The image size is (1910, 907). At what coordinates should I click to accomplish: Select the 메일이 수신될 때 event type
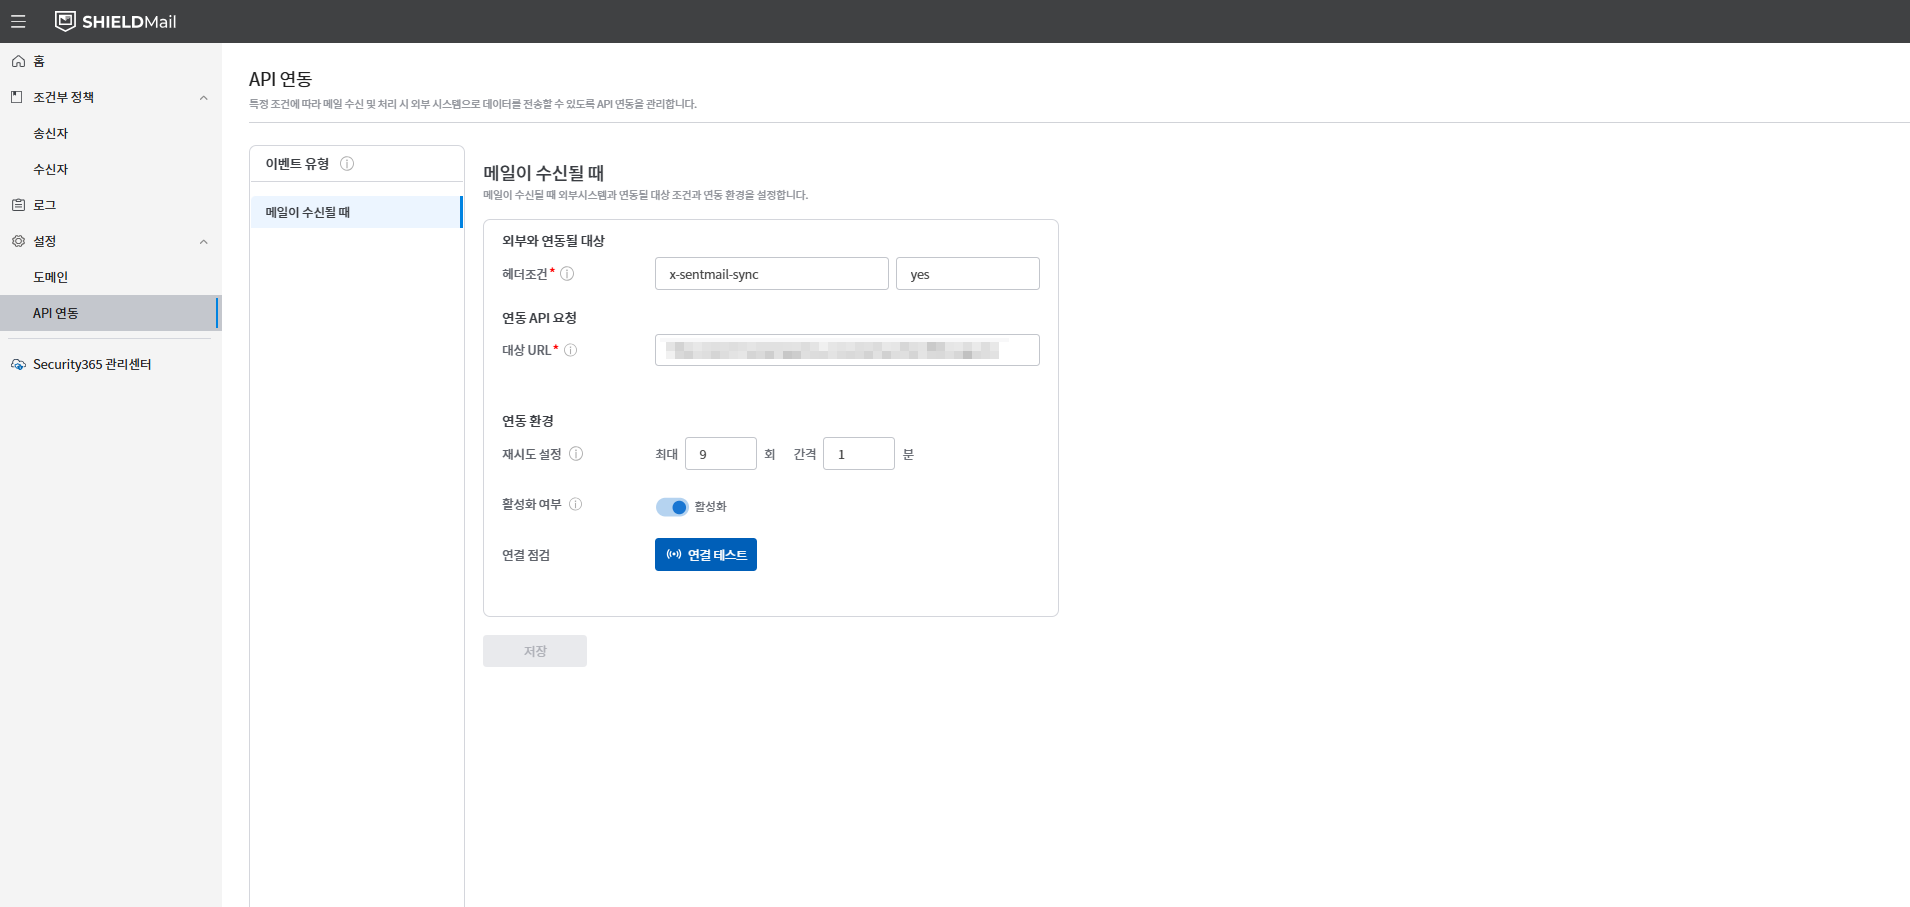(x=356, y=212)
